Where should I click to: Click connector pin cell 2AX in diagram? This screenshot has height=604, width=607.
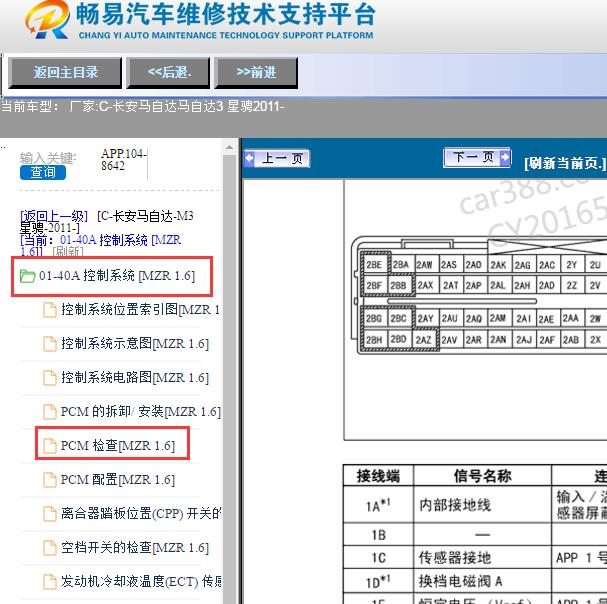[x=425, y=285]
